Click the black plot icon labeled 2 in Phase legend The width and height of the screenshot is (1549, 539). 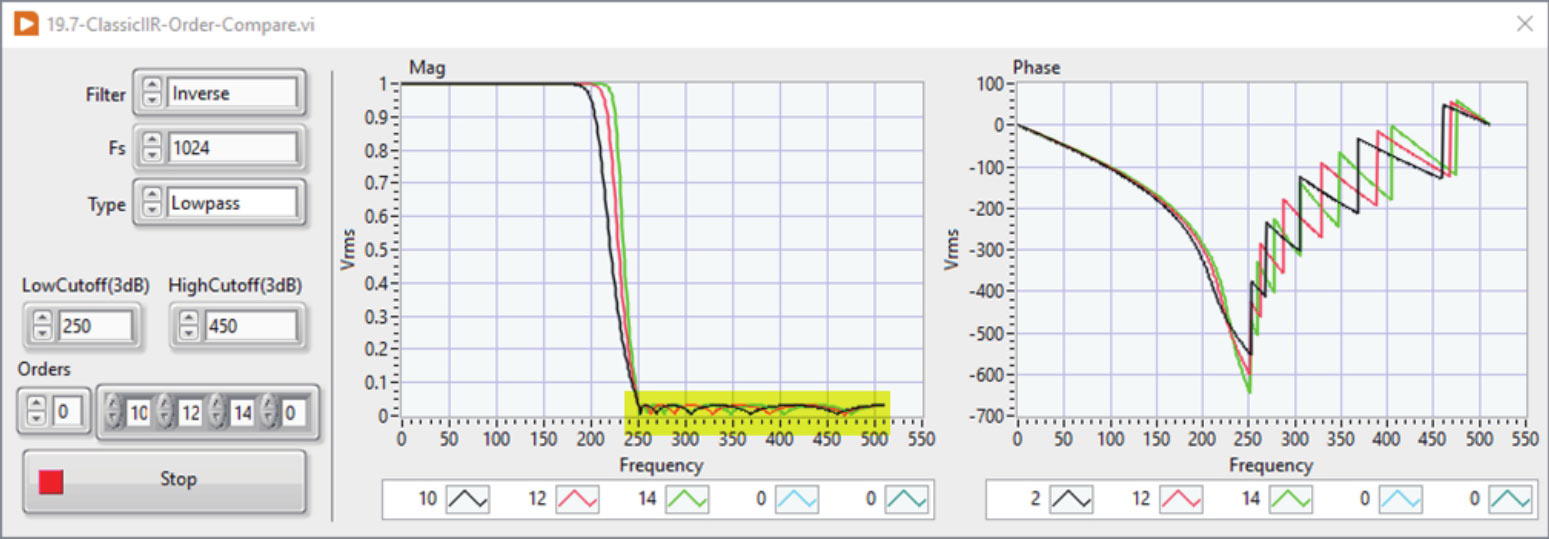coord(1071,499)
